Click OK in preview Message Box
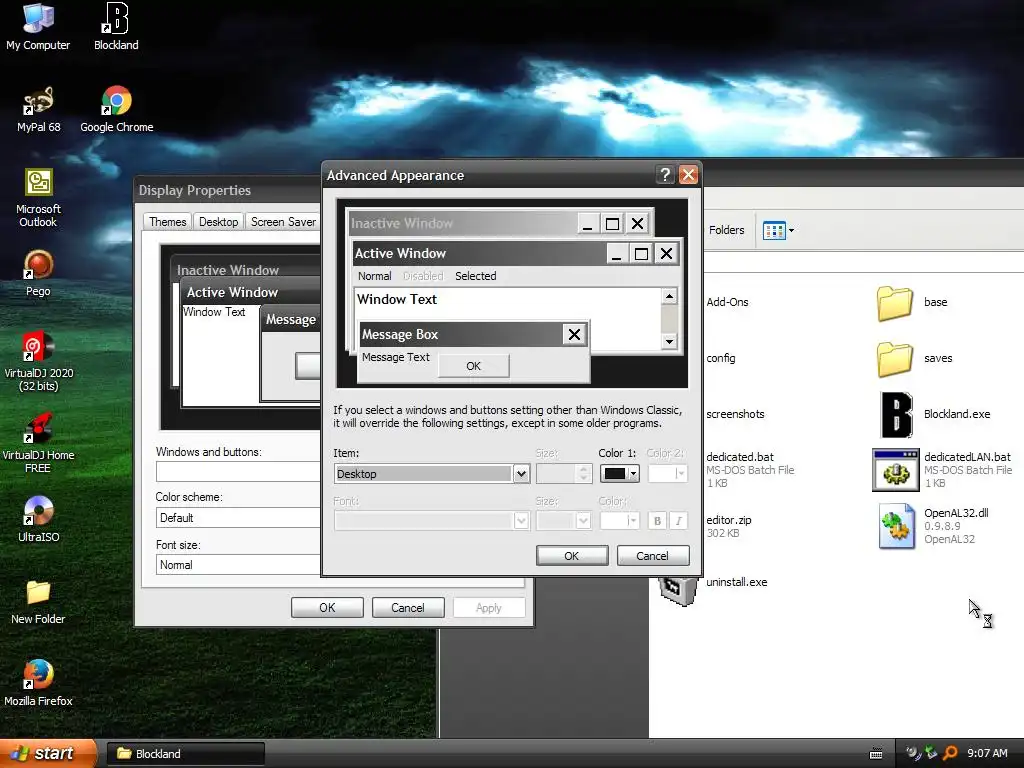Image resolution: width=1024 pixels, height=768 pixels. (473, 366)
